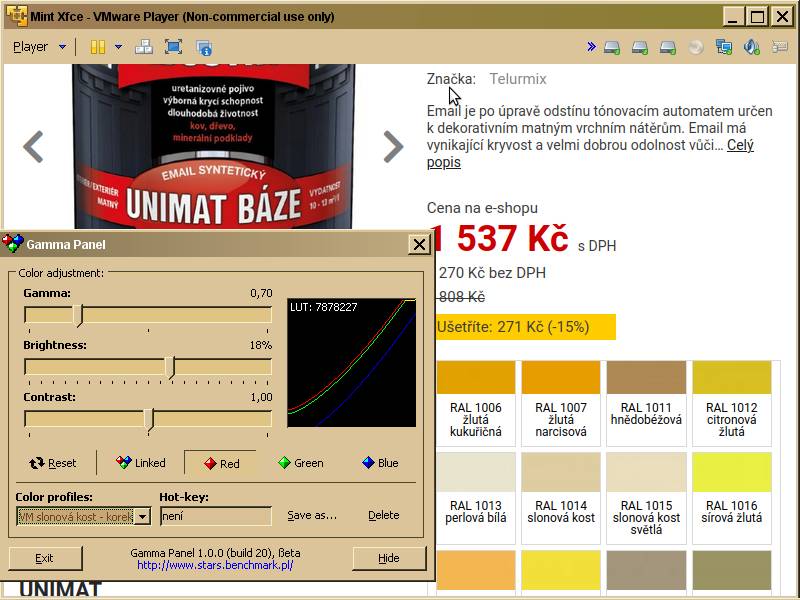Screen dimensions: 800x600
Task: Click the Telurmix brand name
Action: click(x=518, y=79)
